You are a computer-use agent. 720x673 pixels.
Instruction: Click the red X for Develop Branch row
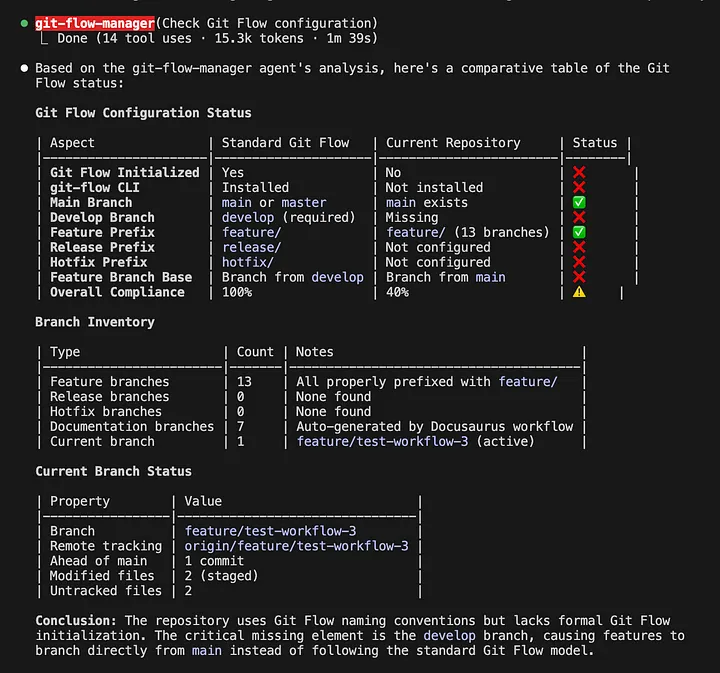click(x=579, y=217)
